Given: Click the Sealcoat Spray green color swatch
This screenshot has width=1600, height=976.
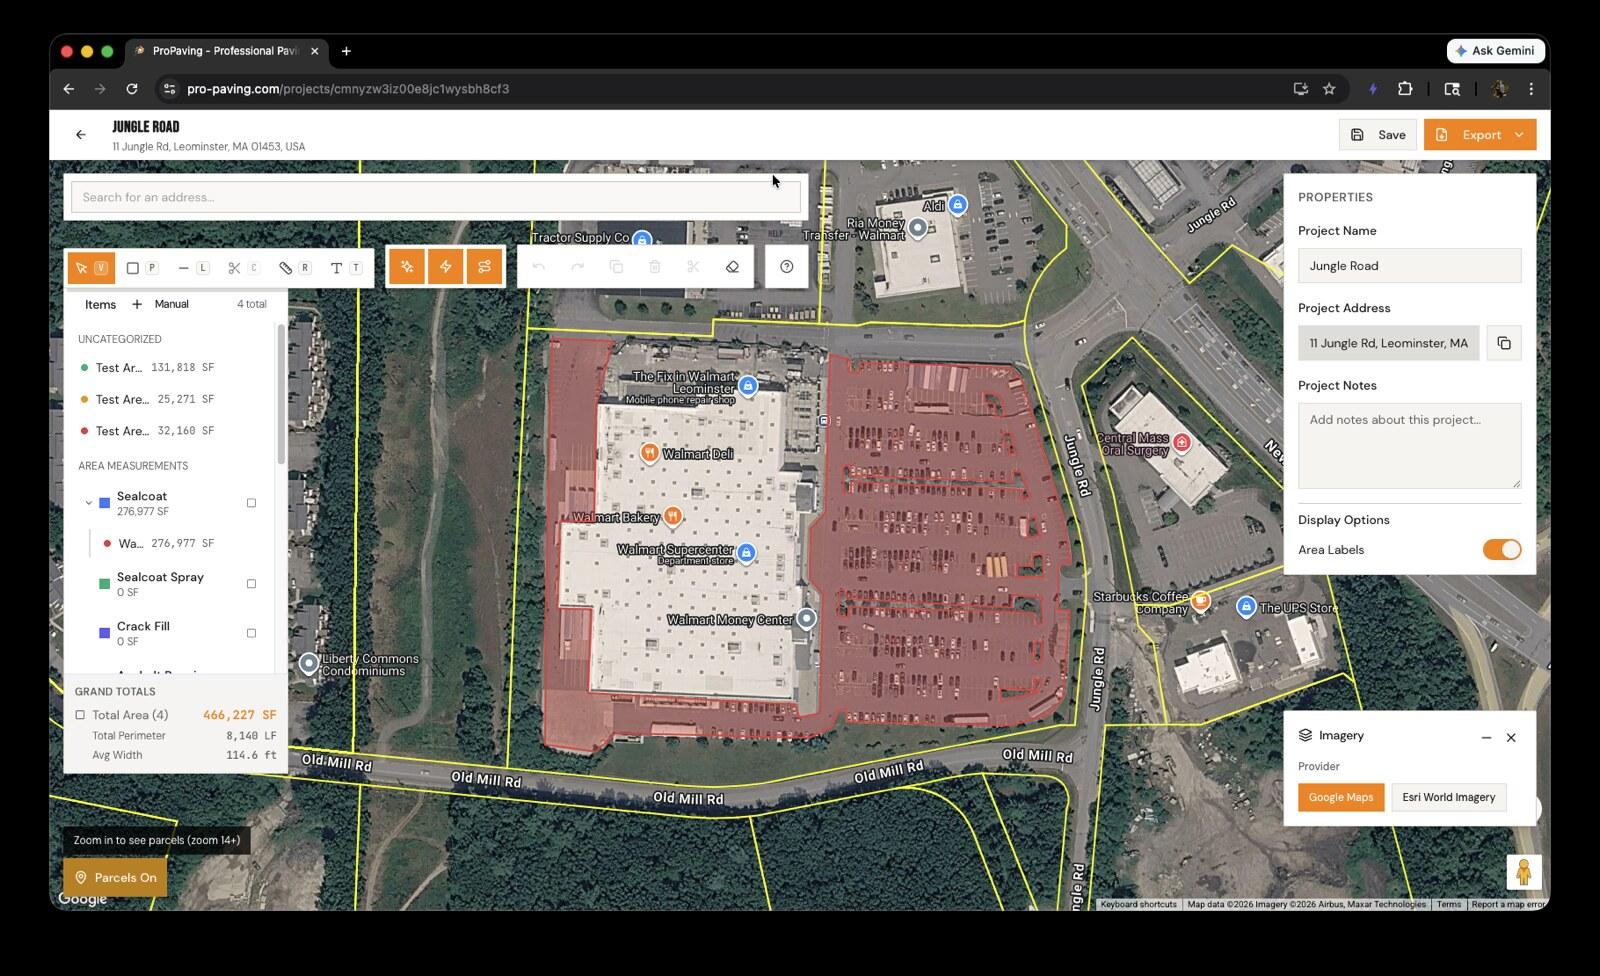Looking at the screenshot, I should 104,584.
